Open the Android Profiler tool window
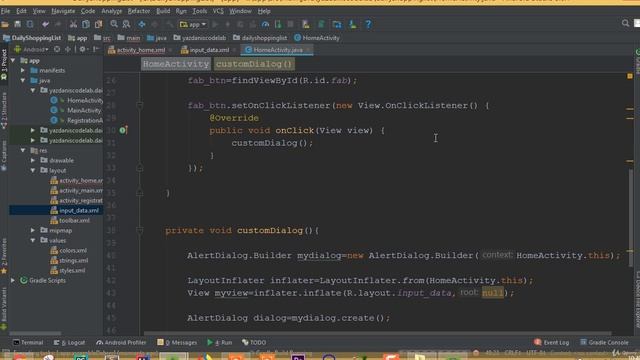 (121, 342)
